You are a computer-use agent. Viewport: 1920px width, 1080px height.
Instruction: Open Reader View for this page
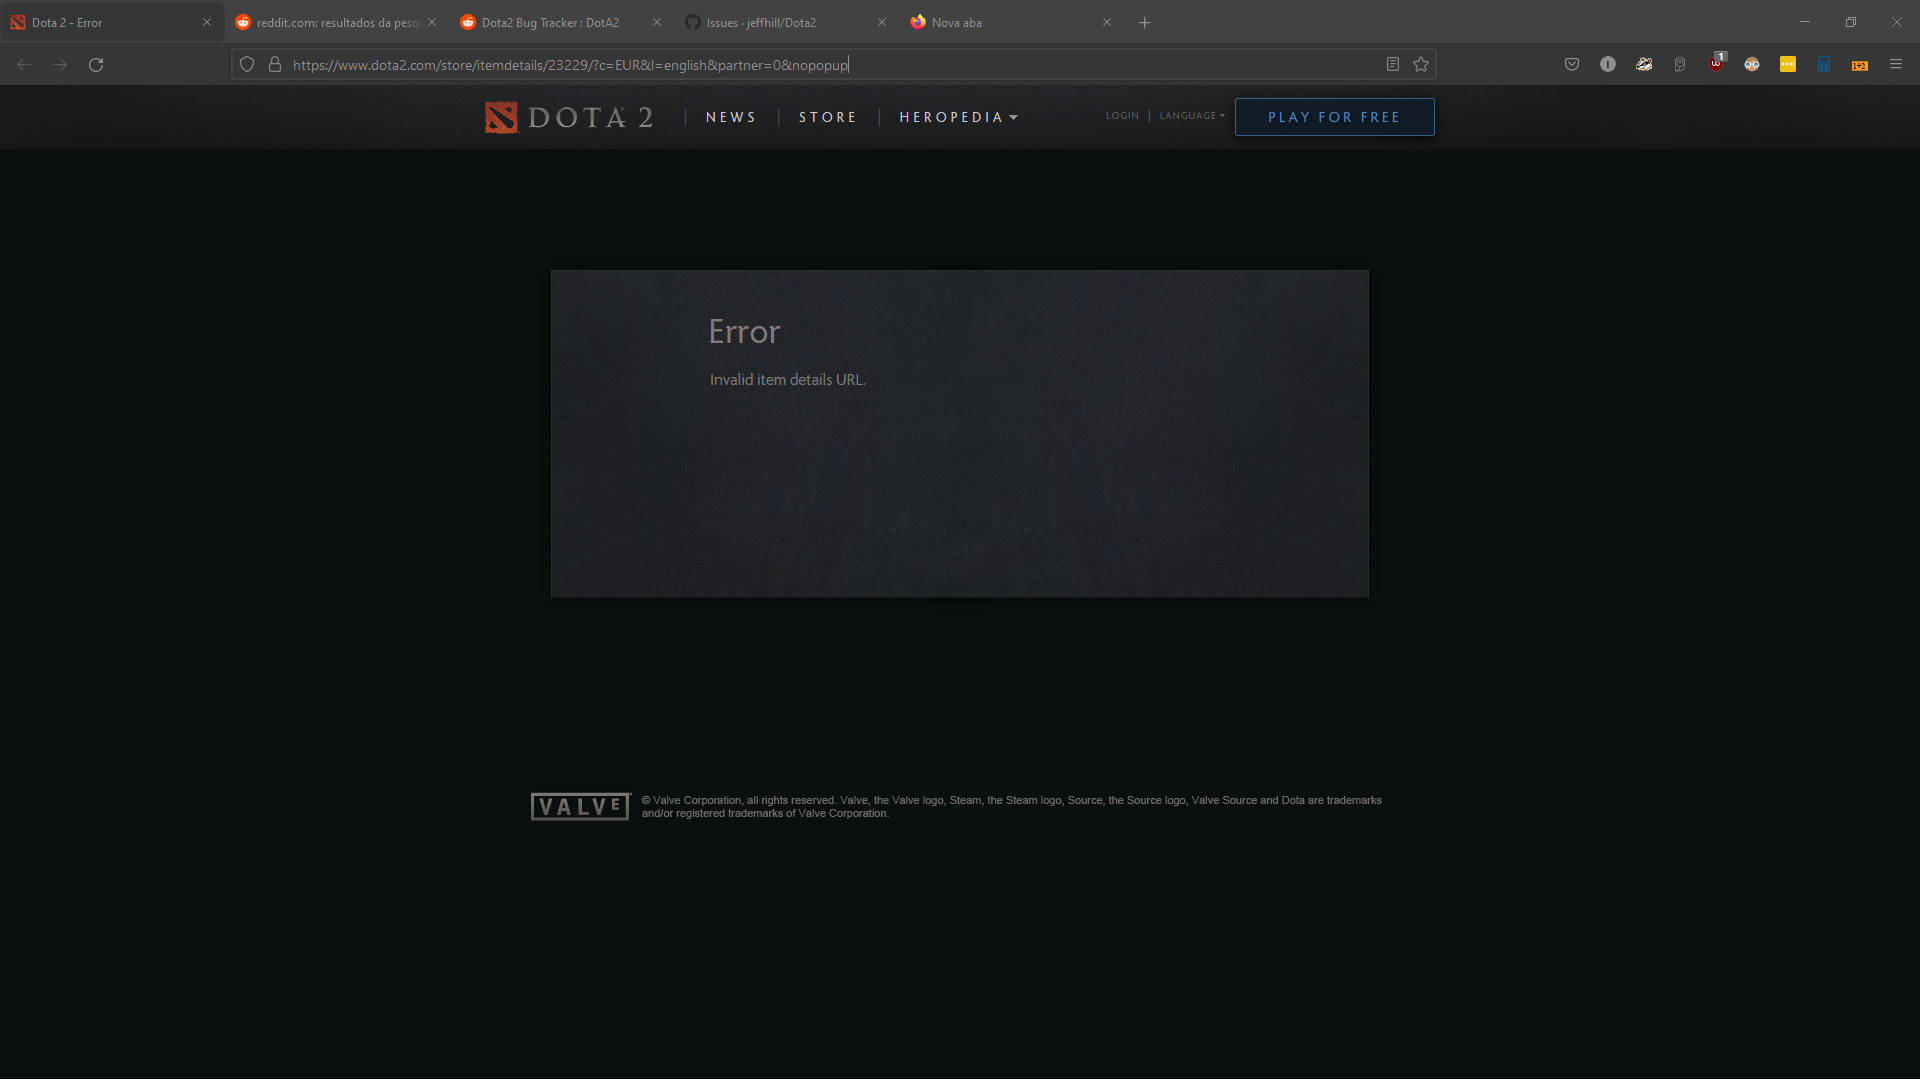coord(1392,64)
